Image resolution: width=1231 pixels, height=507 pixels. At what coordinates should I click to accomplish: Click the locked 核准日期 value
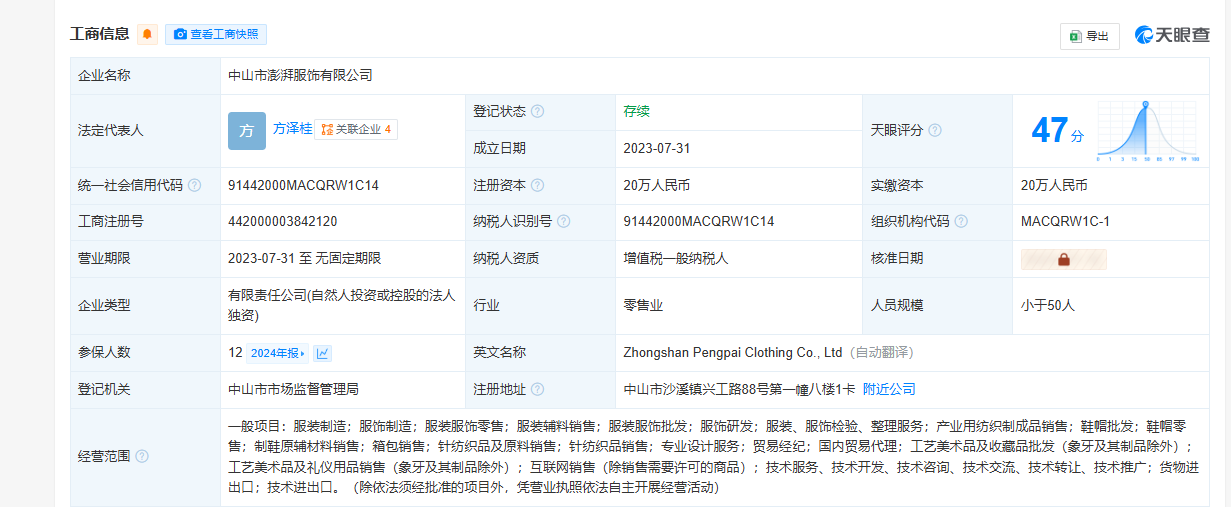pos(1064,259)
